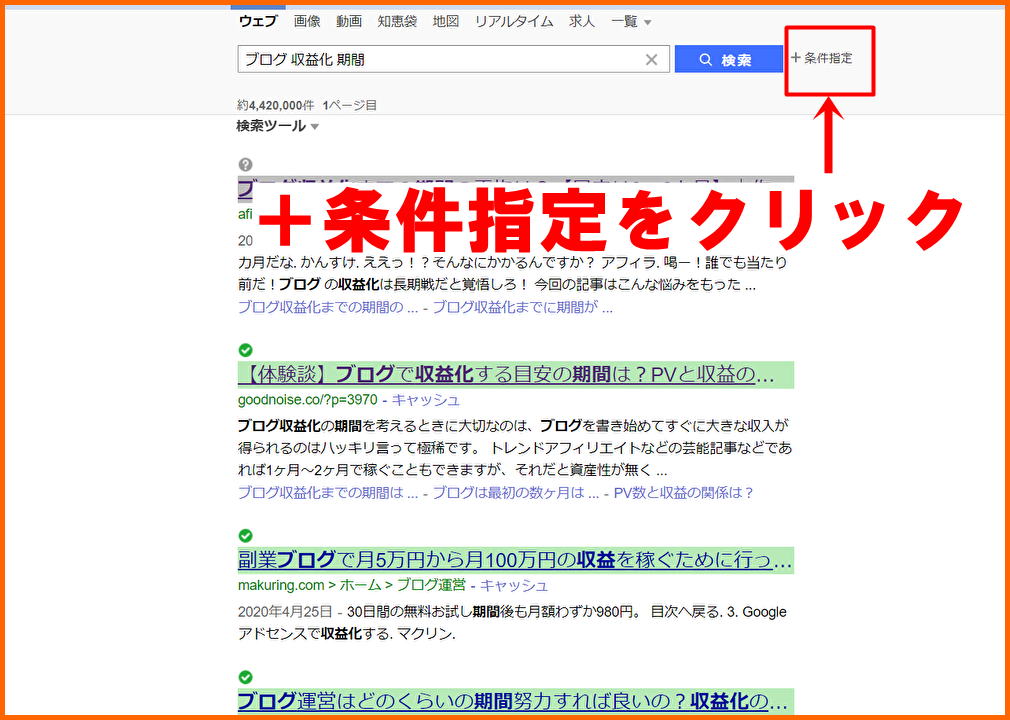Viewport: 1010px width, 720px height.
Task: Switch to the 動画 tab
Action: click(x=348, y=22)
